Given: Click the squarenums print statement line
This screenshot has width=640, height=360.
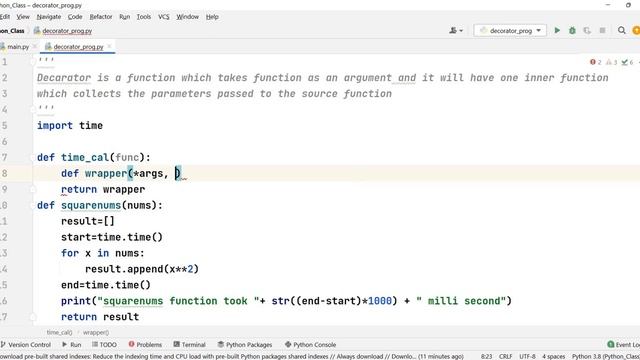Looking at the screenshot, I should coord(286,301).
